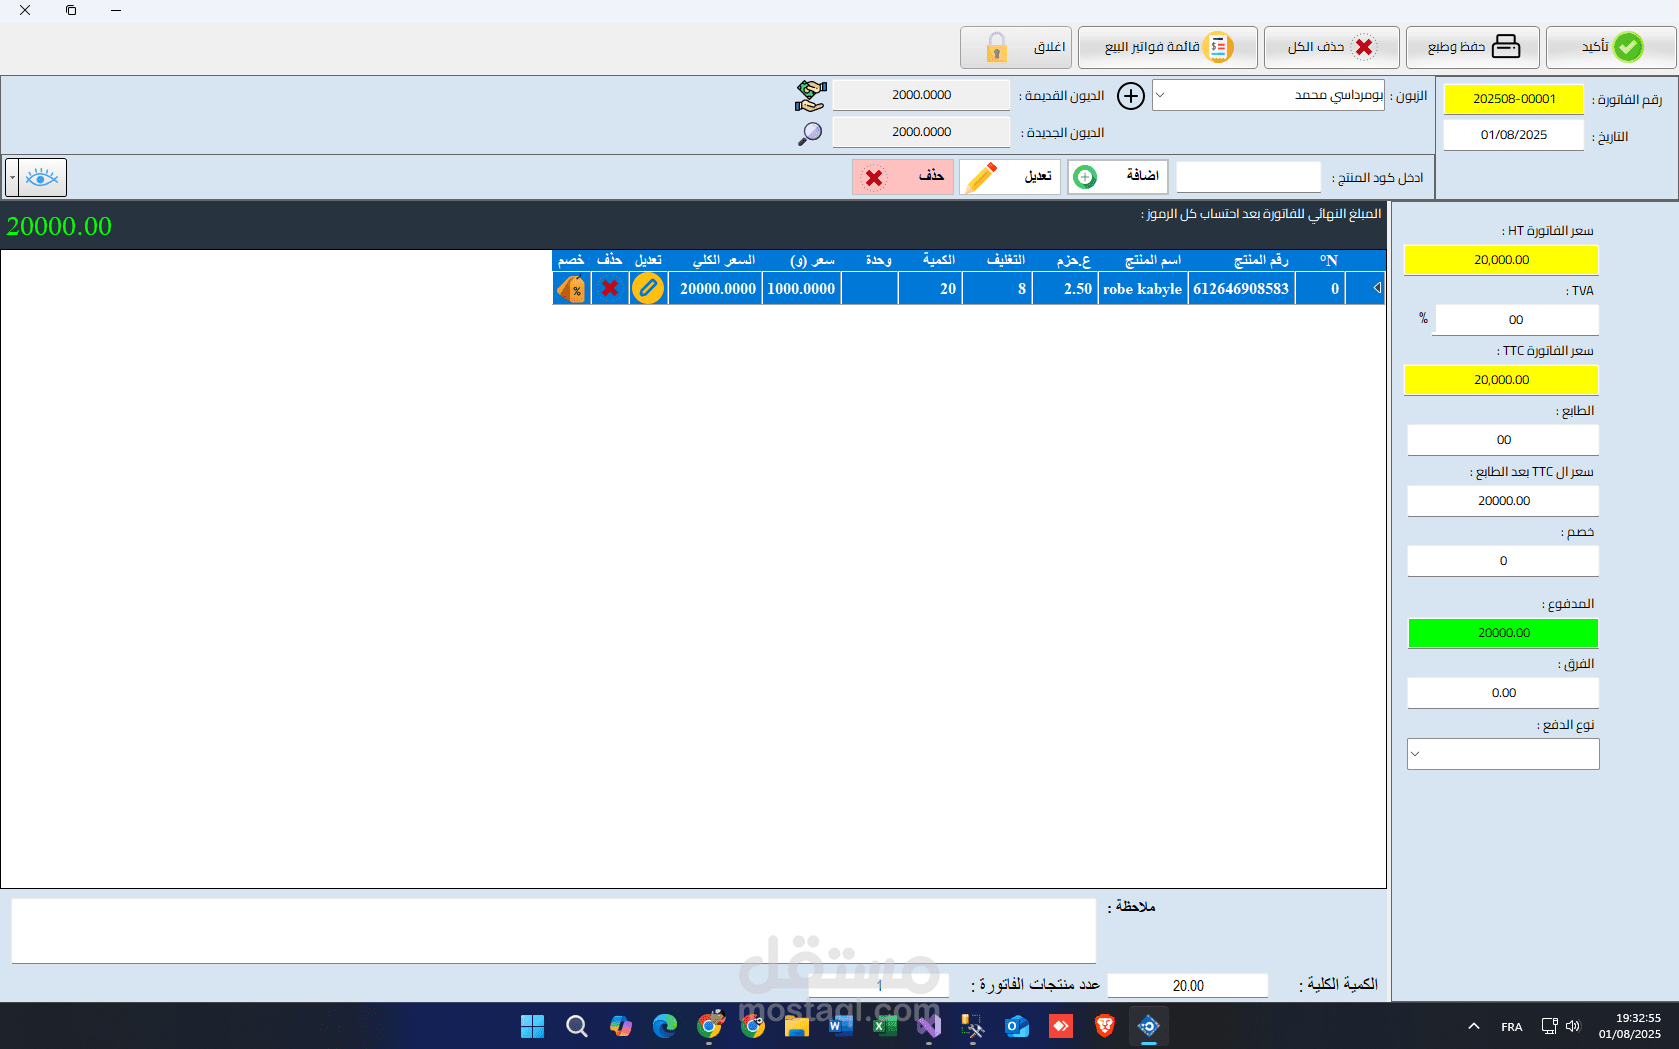The image size is (1679, 1049).
Task: Click the unit price cell 1000.0000
Action: 801,289
